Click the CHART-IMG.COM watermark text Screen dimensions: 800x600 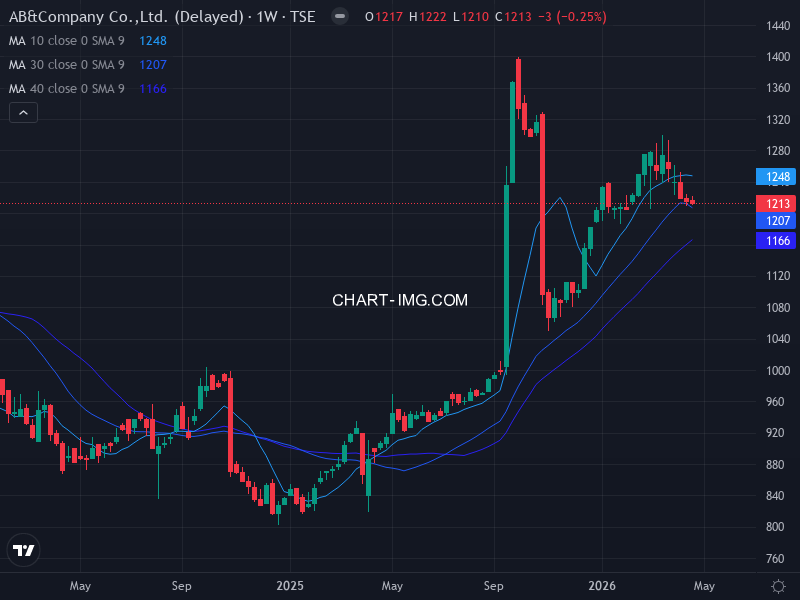coord(400,300)
